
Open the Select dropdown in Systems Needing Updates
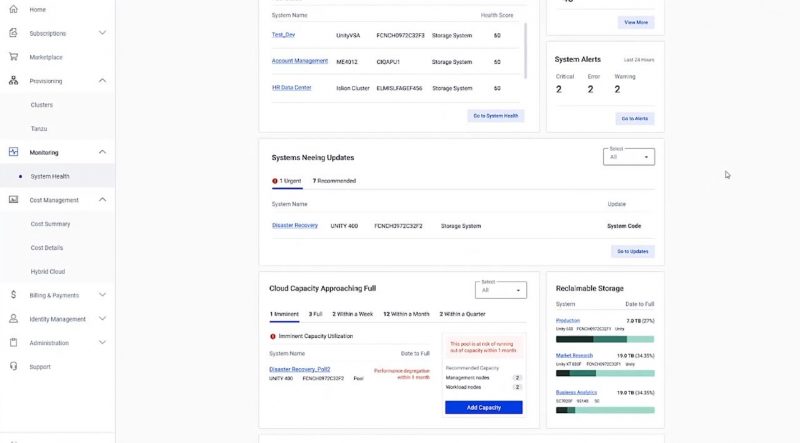click(x=629, y=157)
